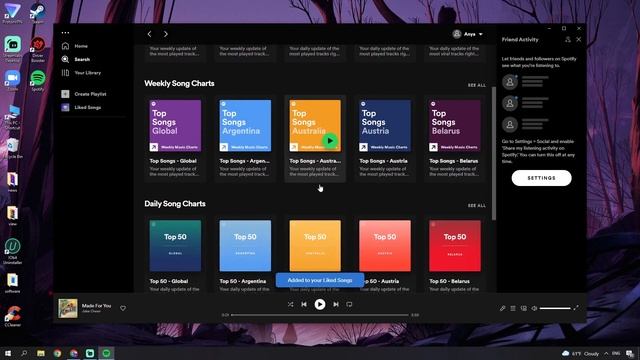Open the lyrics microphone icon
The height and width of the screenshot is (360, 640).
(x=502, y=309)
